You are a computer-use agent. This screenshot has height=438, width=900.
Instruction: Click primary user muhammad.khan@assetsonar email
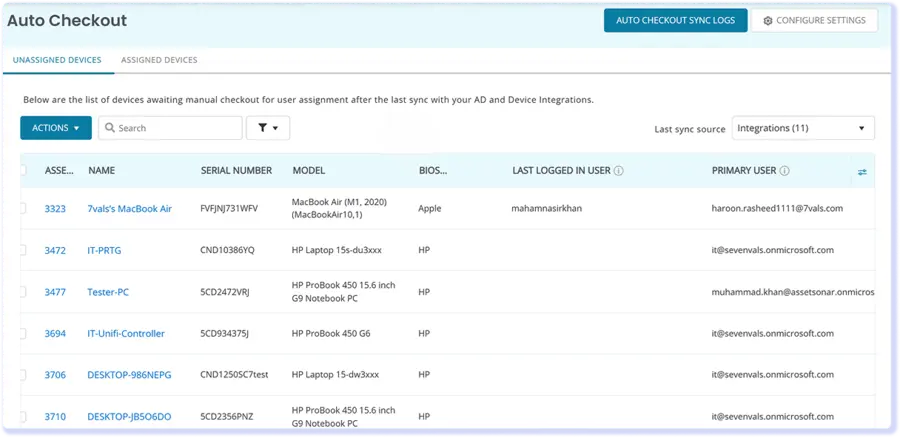[x=793, y=292]
